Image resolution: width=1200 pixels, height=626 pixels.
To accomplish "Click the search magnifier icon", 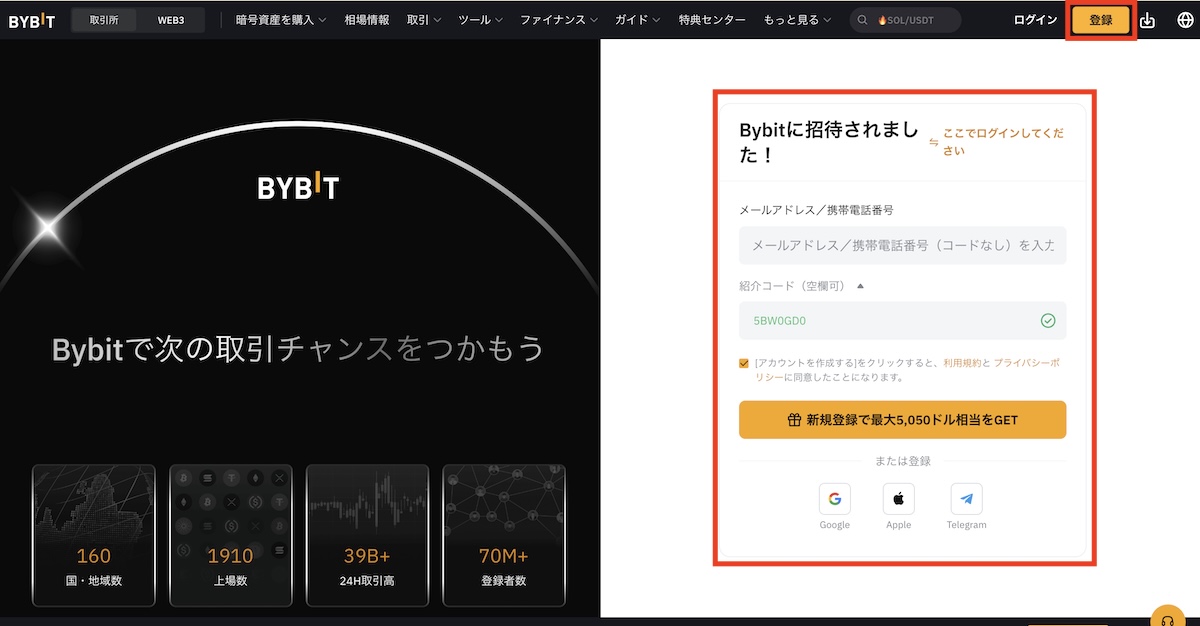I will [862, 20].
